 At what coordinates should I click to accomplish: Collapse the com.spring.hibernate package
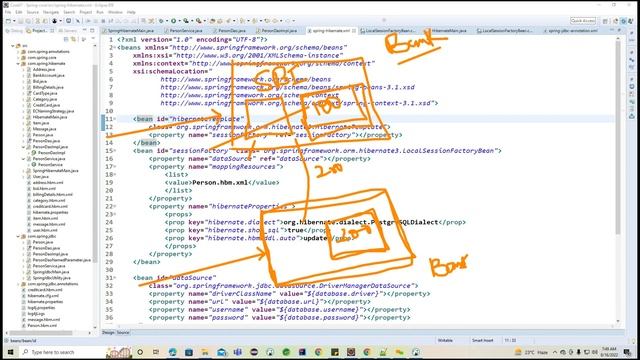click(18, 64)
